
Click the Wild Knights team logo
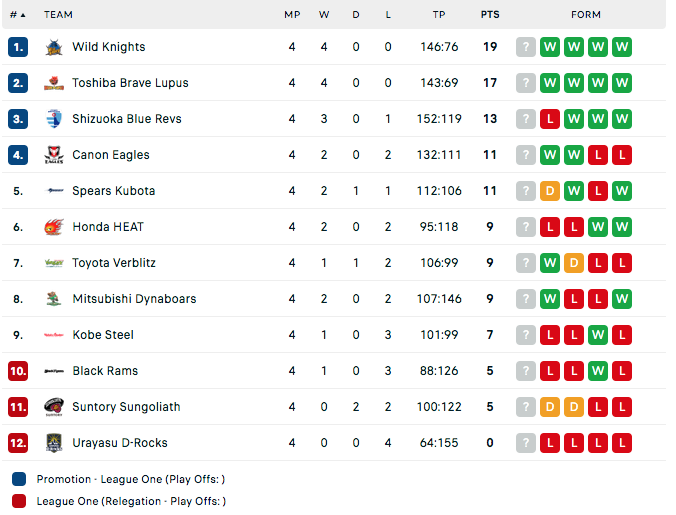click(x=54, y=47)
